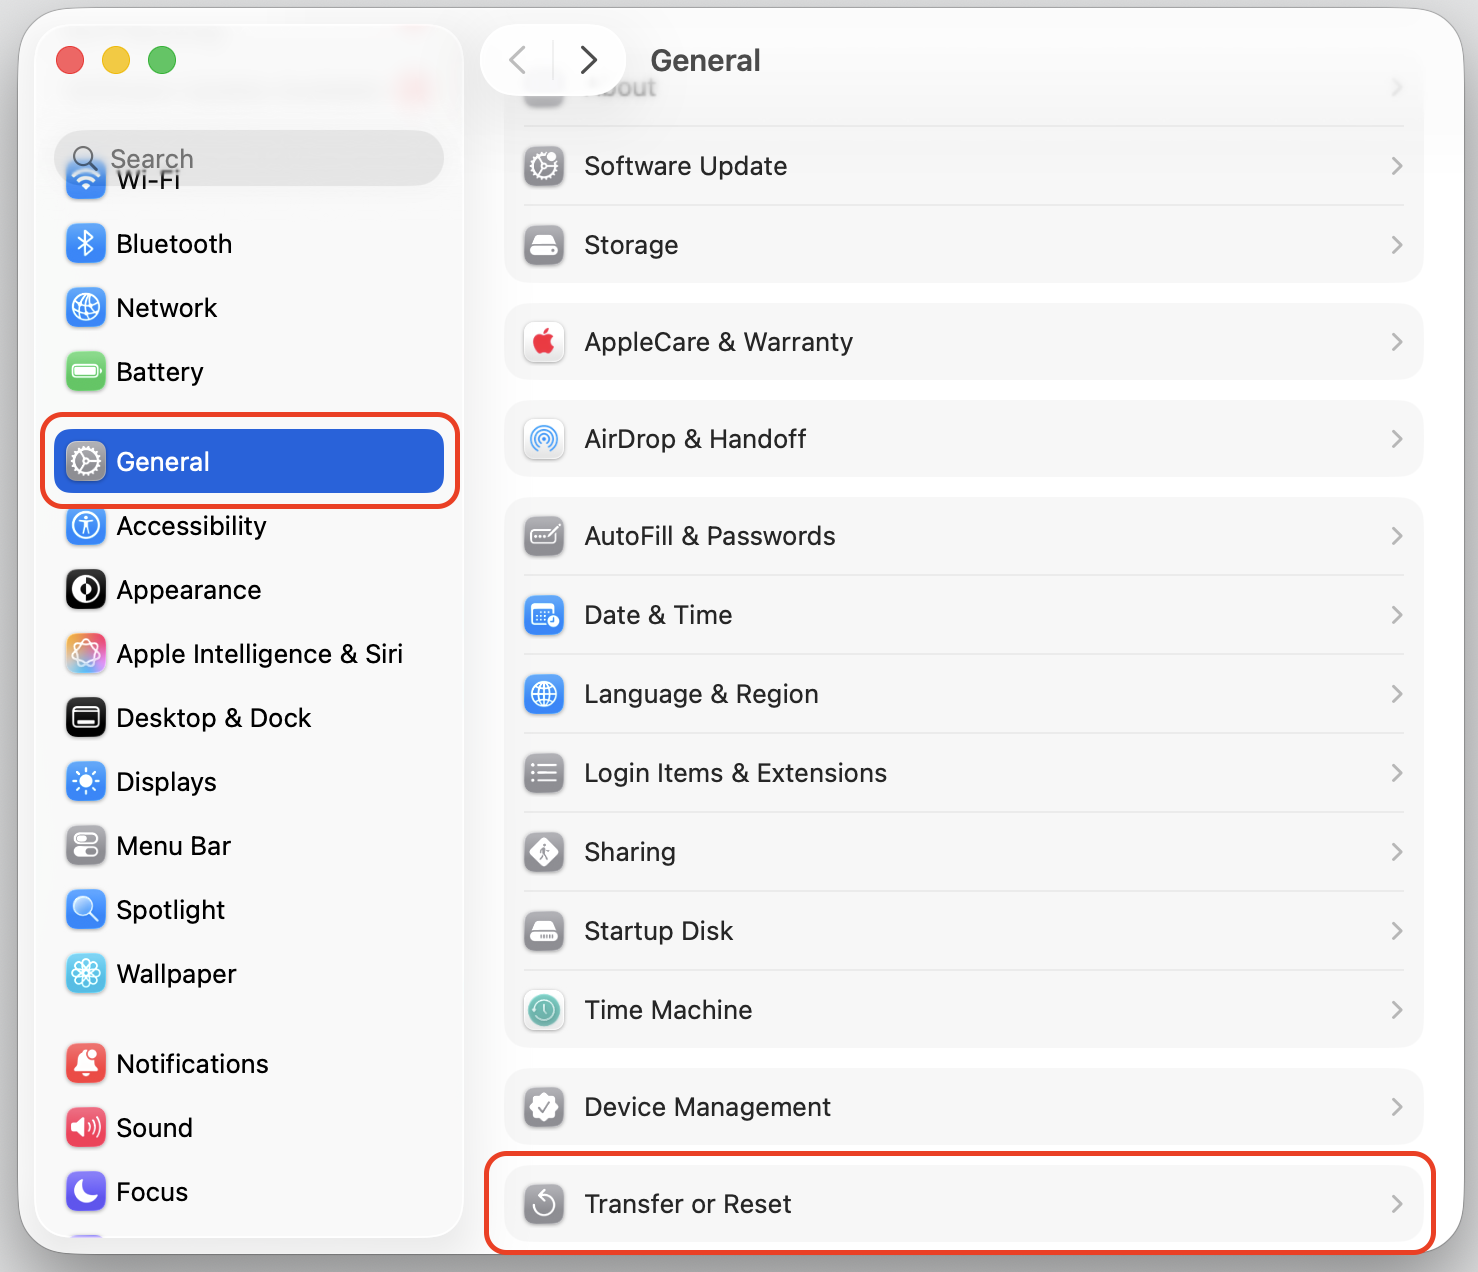
Task: Click the Appearance icon
Action: [x=86, y=590]
